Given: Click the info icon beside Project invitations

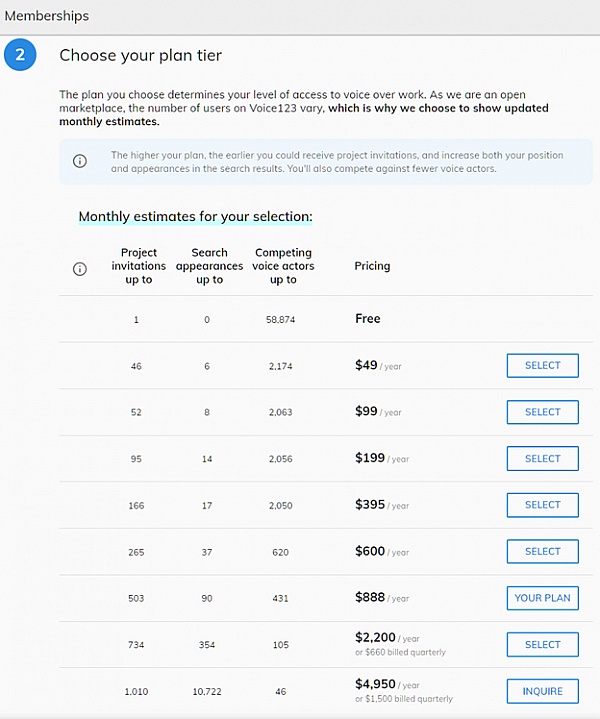Looking at the screenshot, I should pos(80,268).
